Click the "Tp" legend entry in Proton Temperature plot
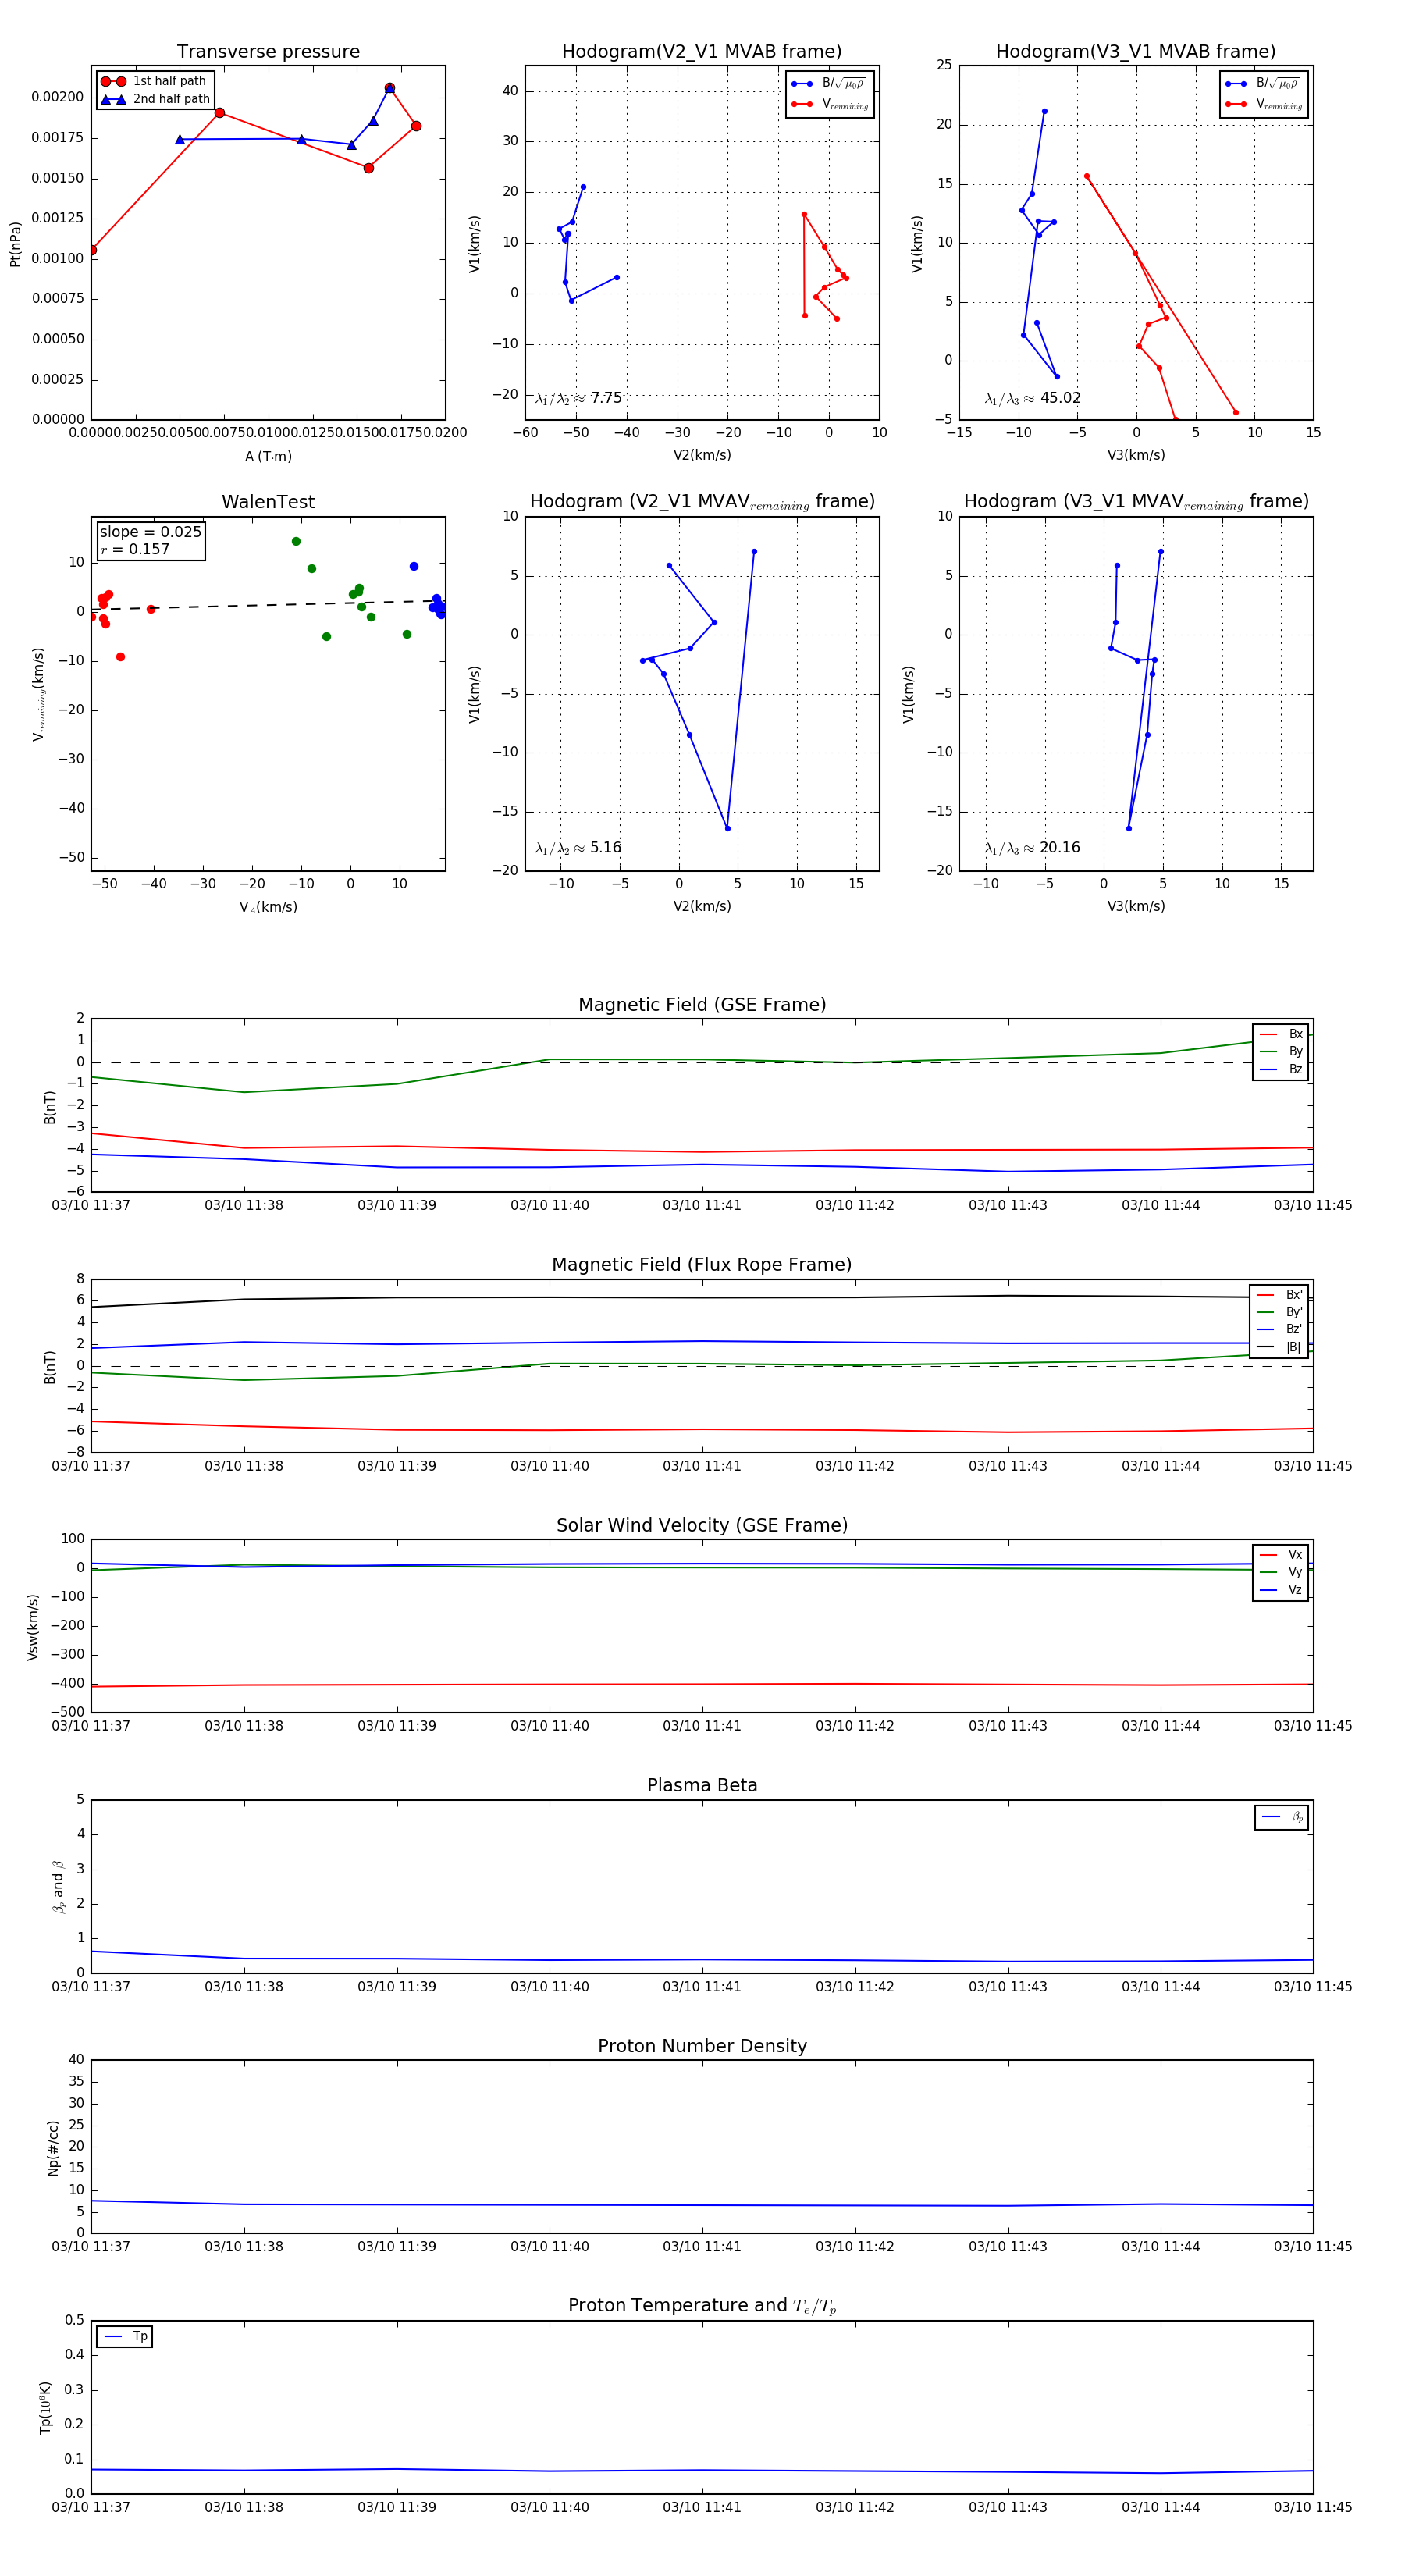Viewport: 1405px width, 2576px height. tap(125, 2336)
